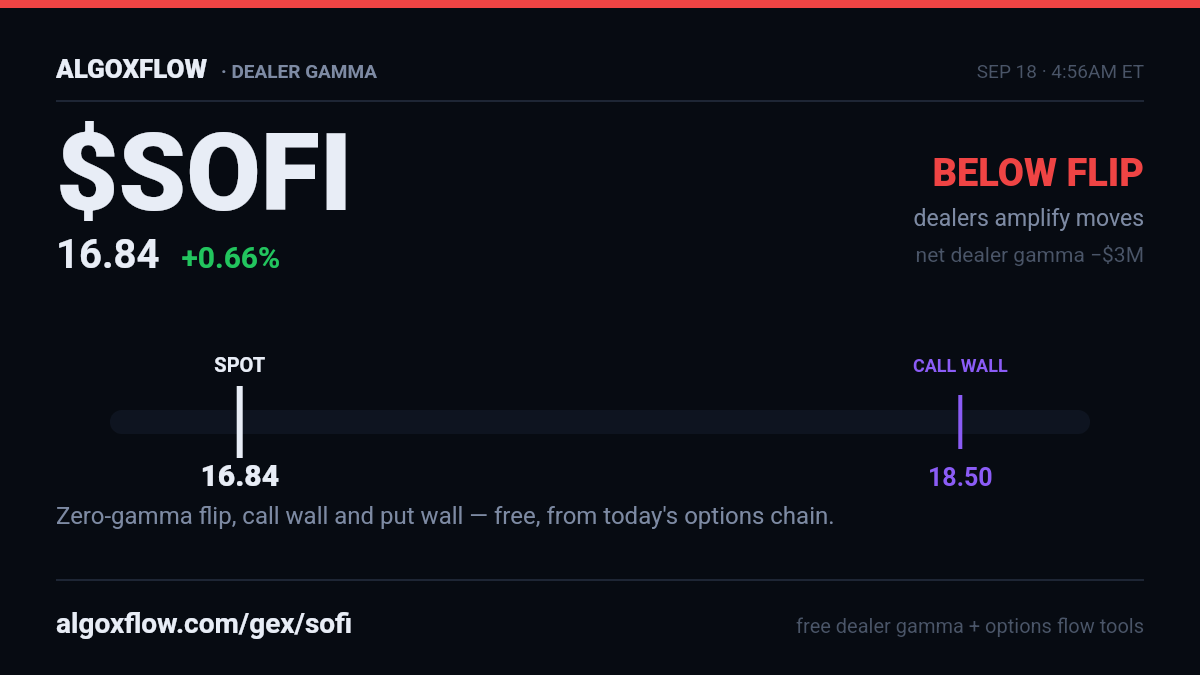This screenshot has height=675, width=1200.
Task: Click the middle of the gamma range bar
Action: point(600,422)
